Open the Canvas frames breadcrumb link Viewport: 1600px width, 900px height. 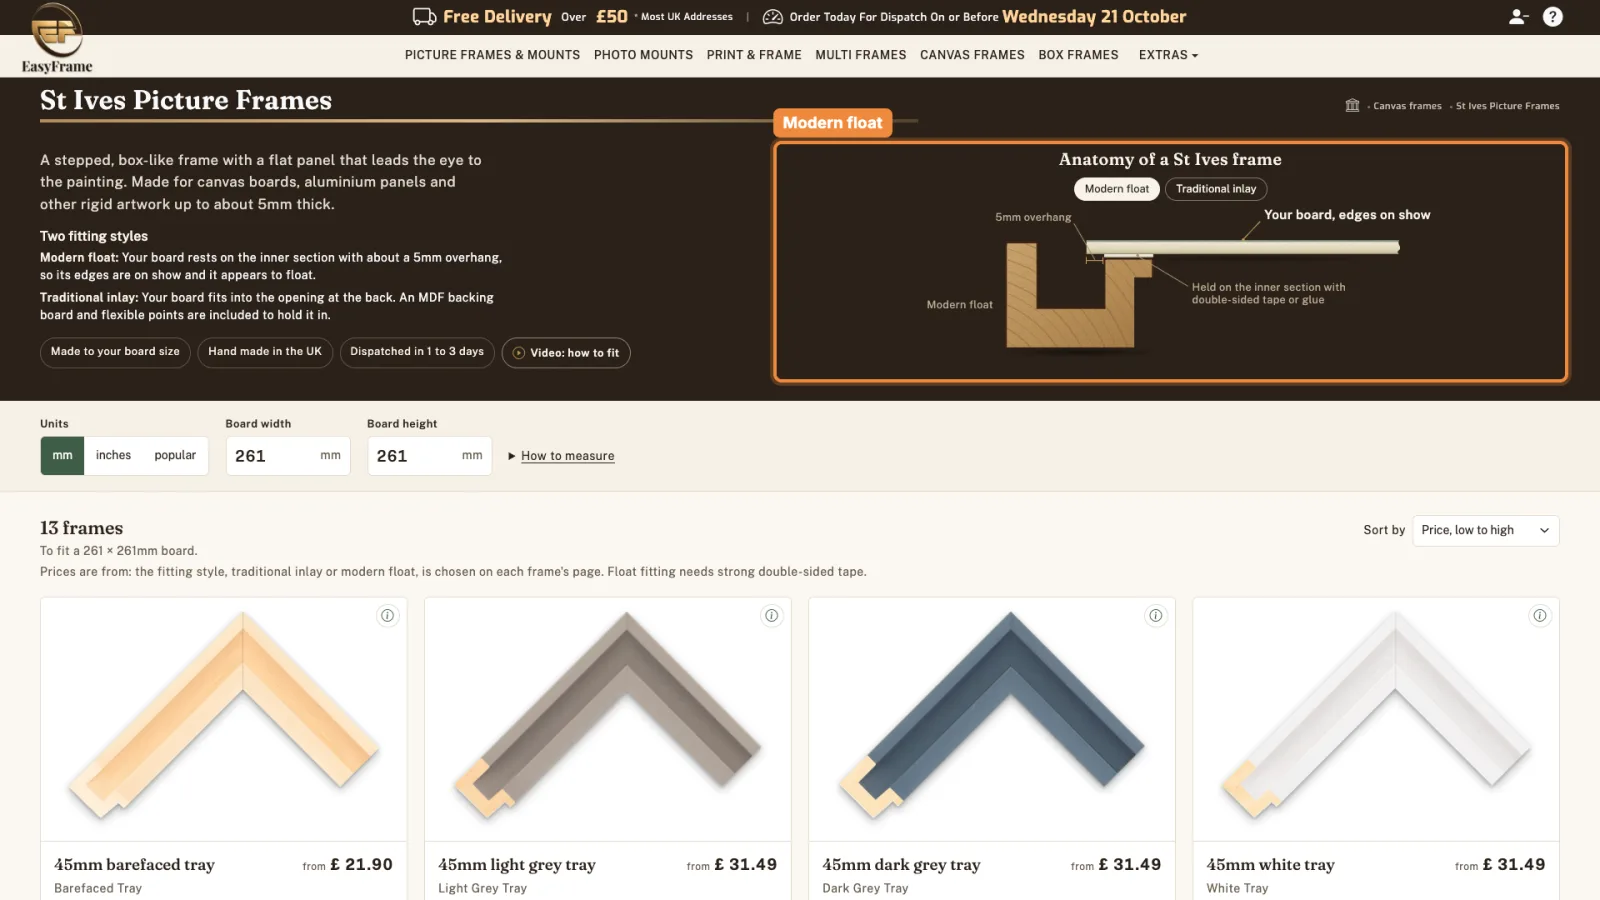click(1407, 106)
